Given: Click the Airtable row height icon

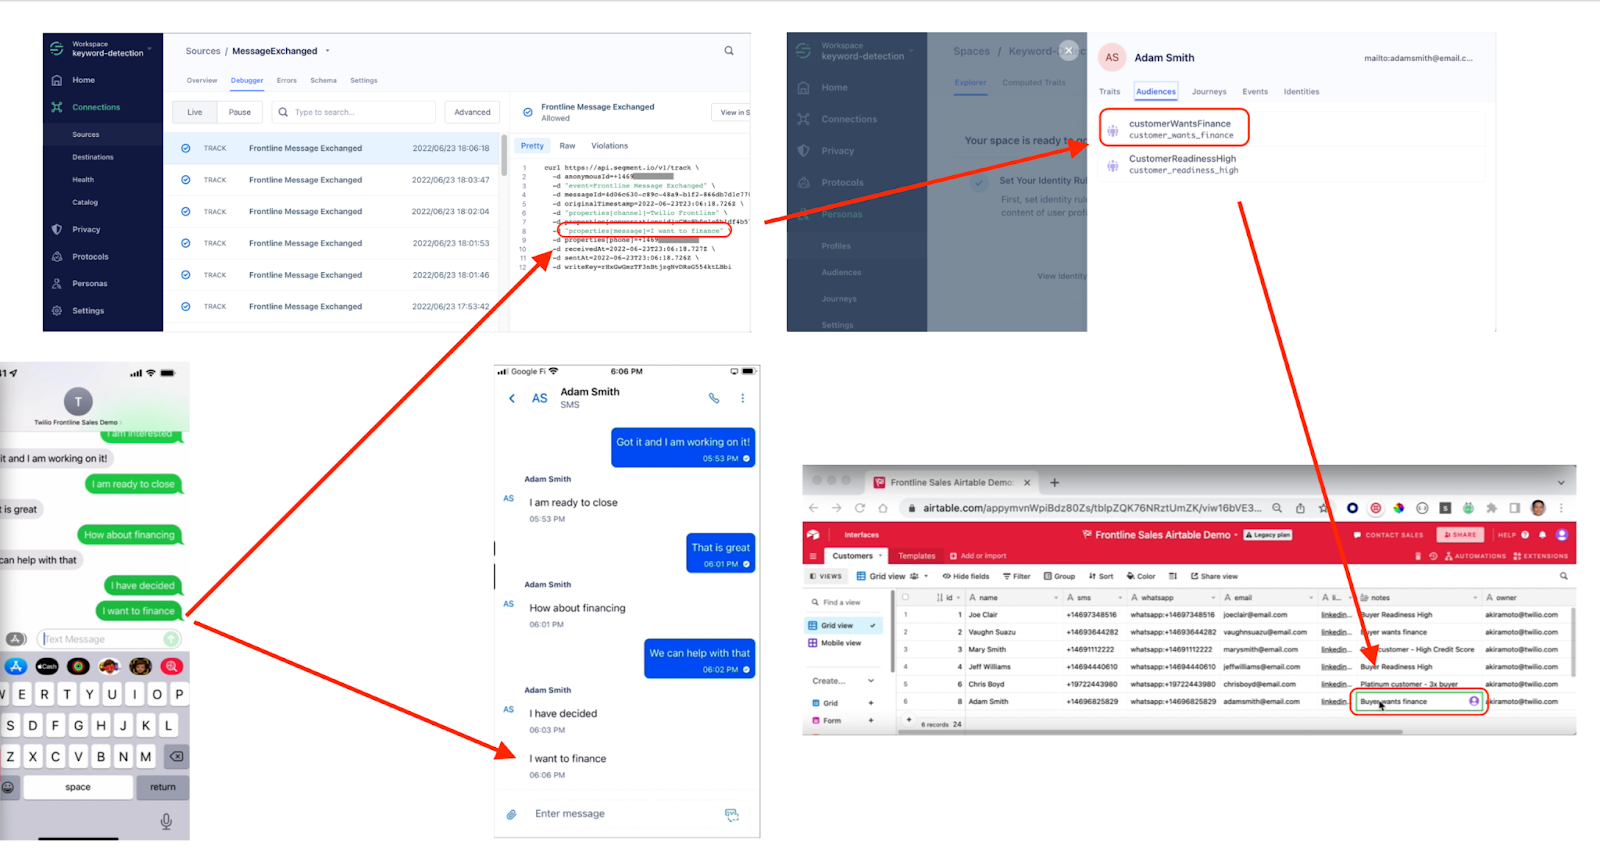Looking at the screenshot, I should click(x=1173, y=576).
